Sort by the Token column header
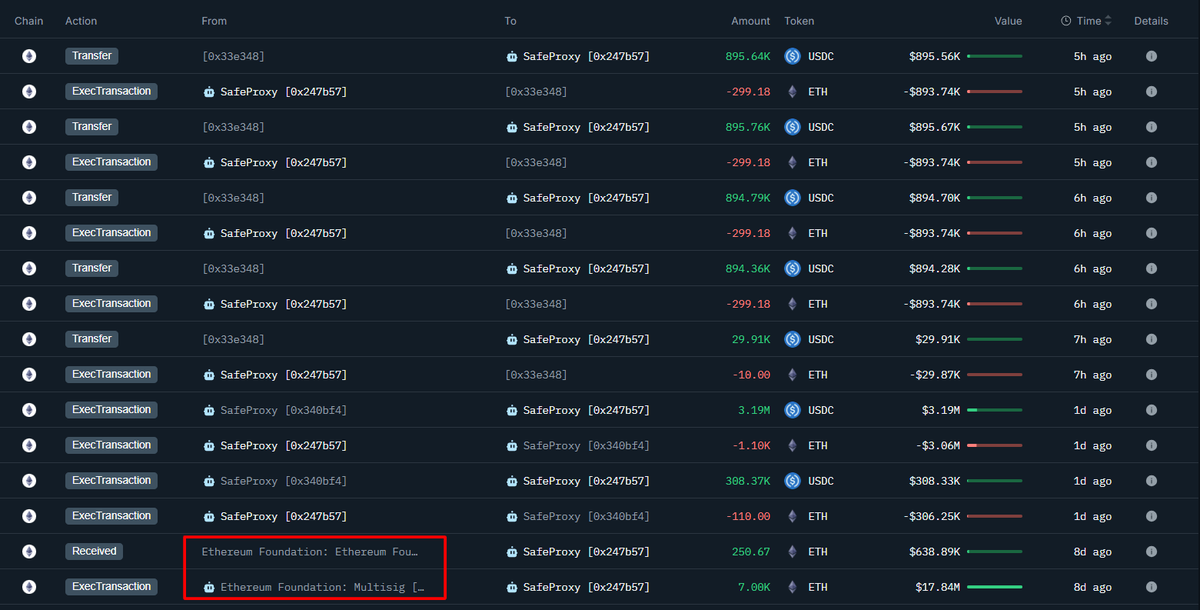Image resolution: width=1200 pixels, height=610 pixels. pos(799,21)
